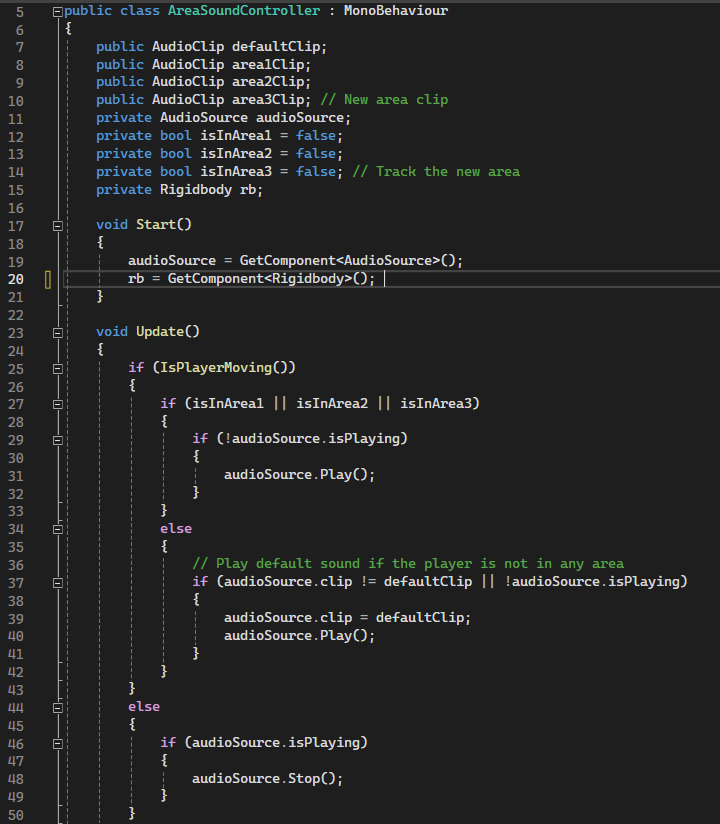Click 'isInArea2' declaration on line 13
This screenshot has width=720, height=824.
(x=236, y=153)
